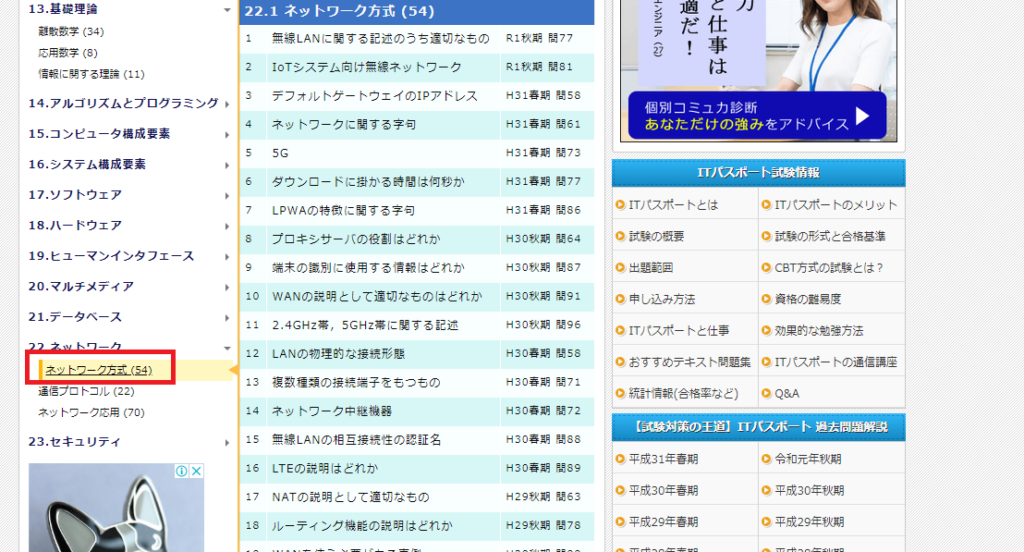This screenshot has width=1024, height=552.
Task: Open question 無線LANに関する記述のうち適切なもの
Action: (x=380, y=39)
